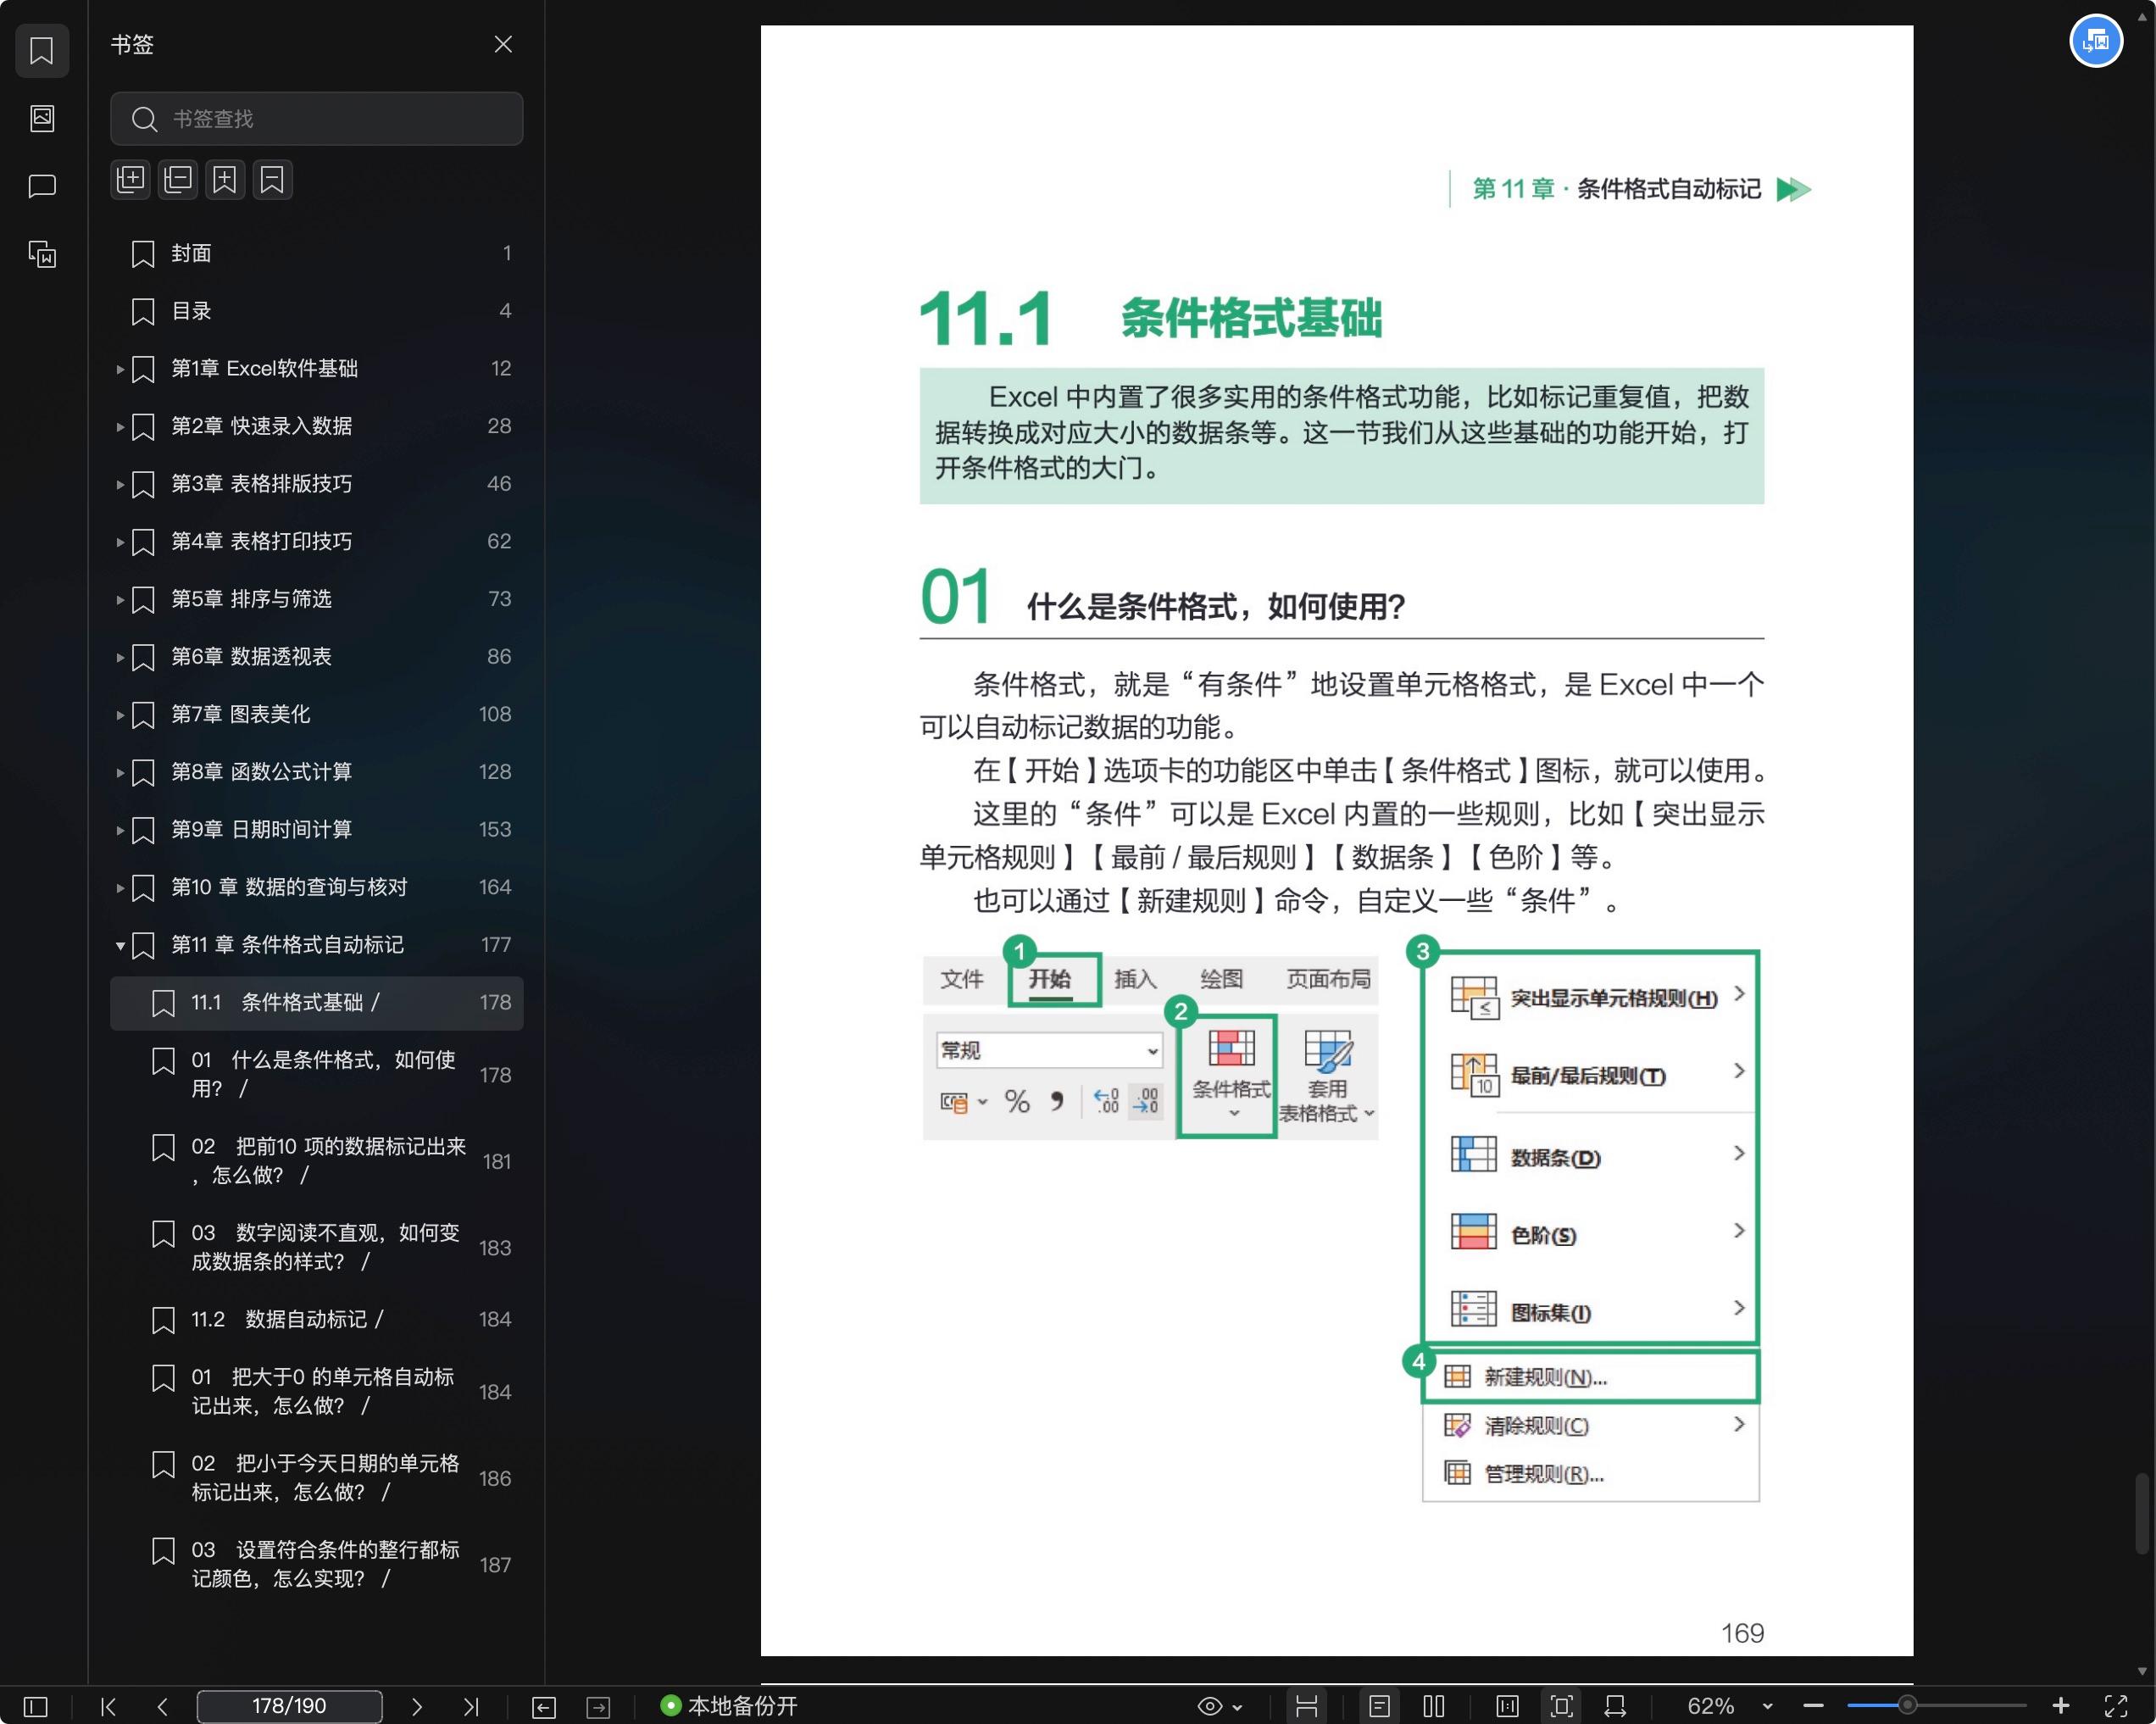Go to the previous page

(162, 1706)
